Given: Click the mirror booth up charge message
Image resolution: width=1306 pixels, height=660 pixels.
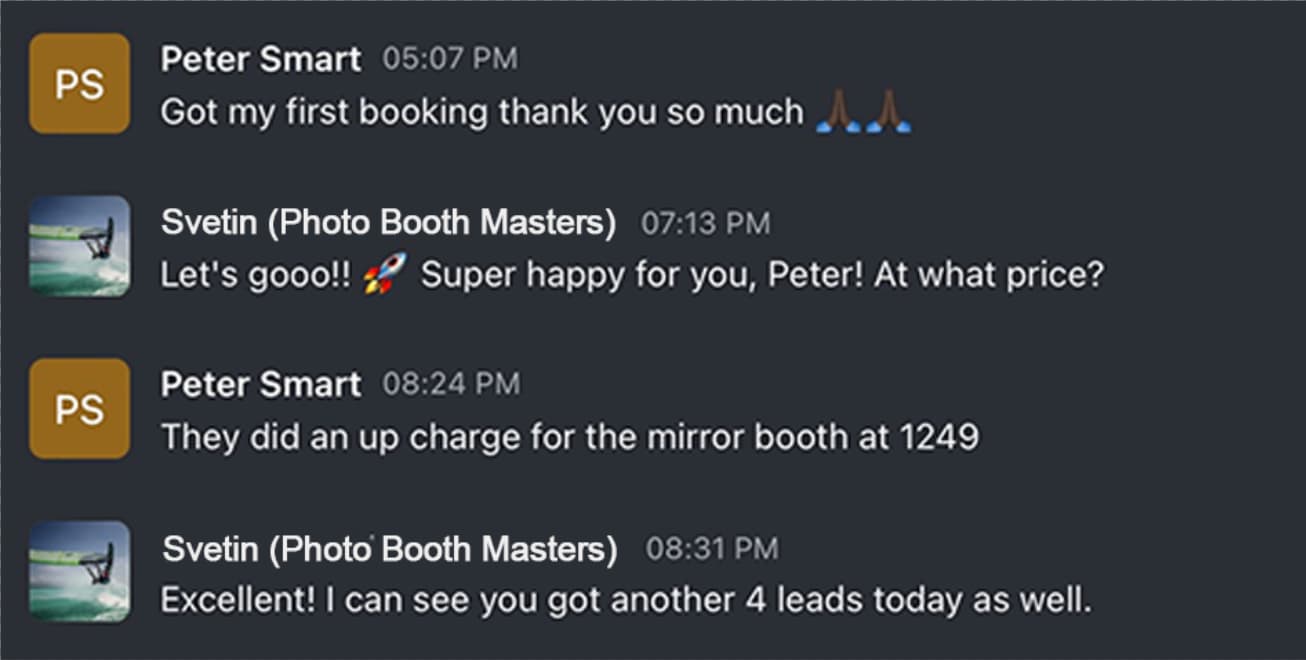Looking at the screenshot, I should (570, 437).
